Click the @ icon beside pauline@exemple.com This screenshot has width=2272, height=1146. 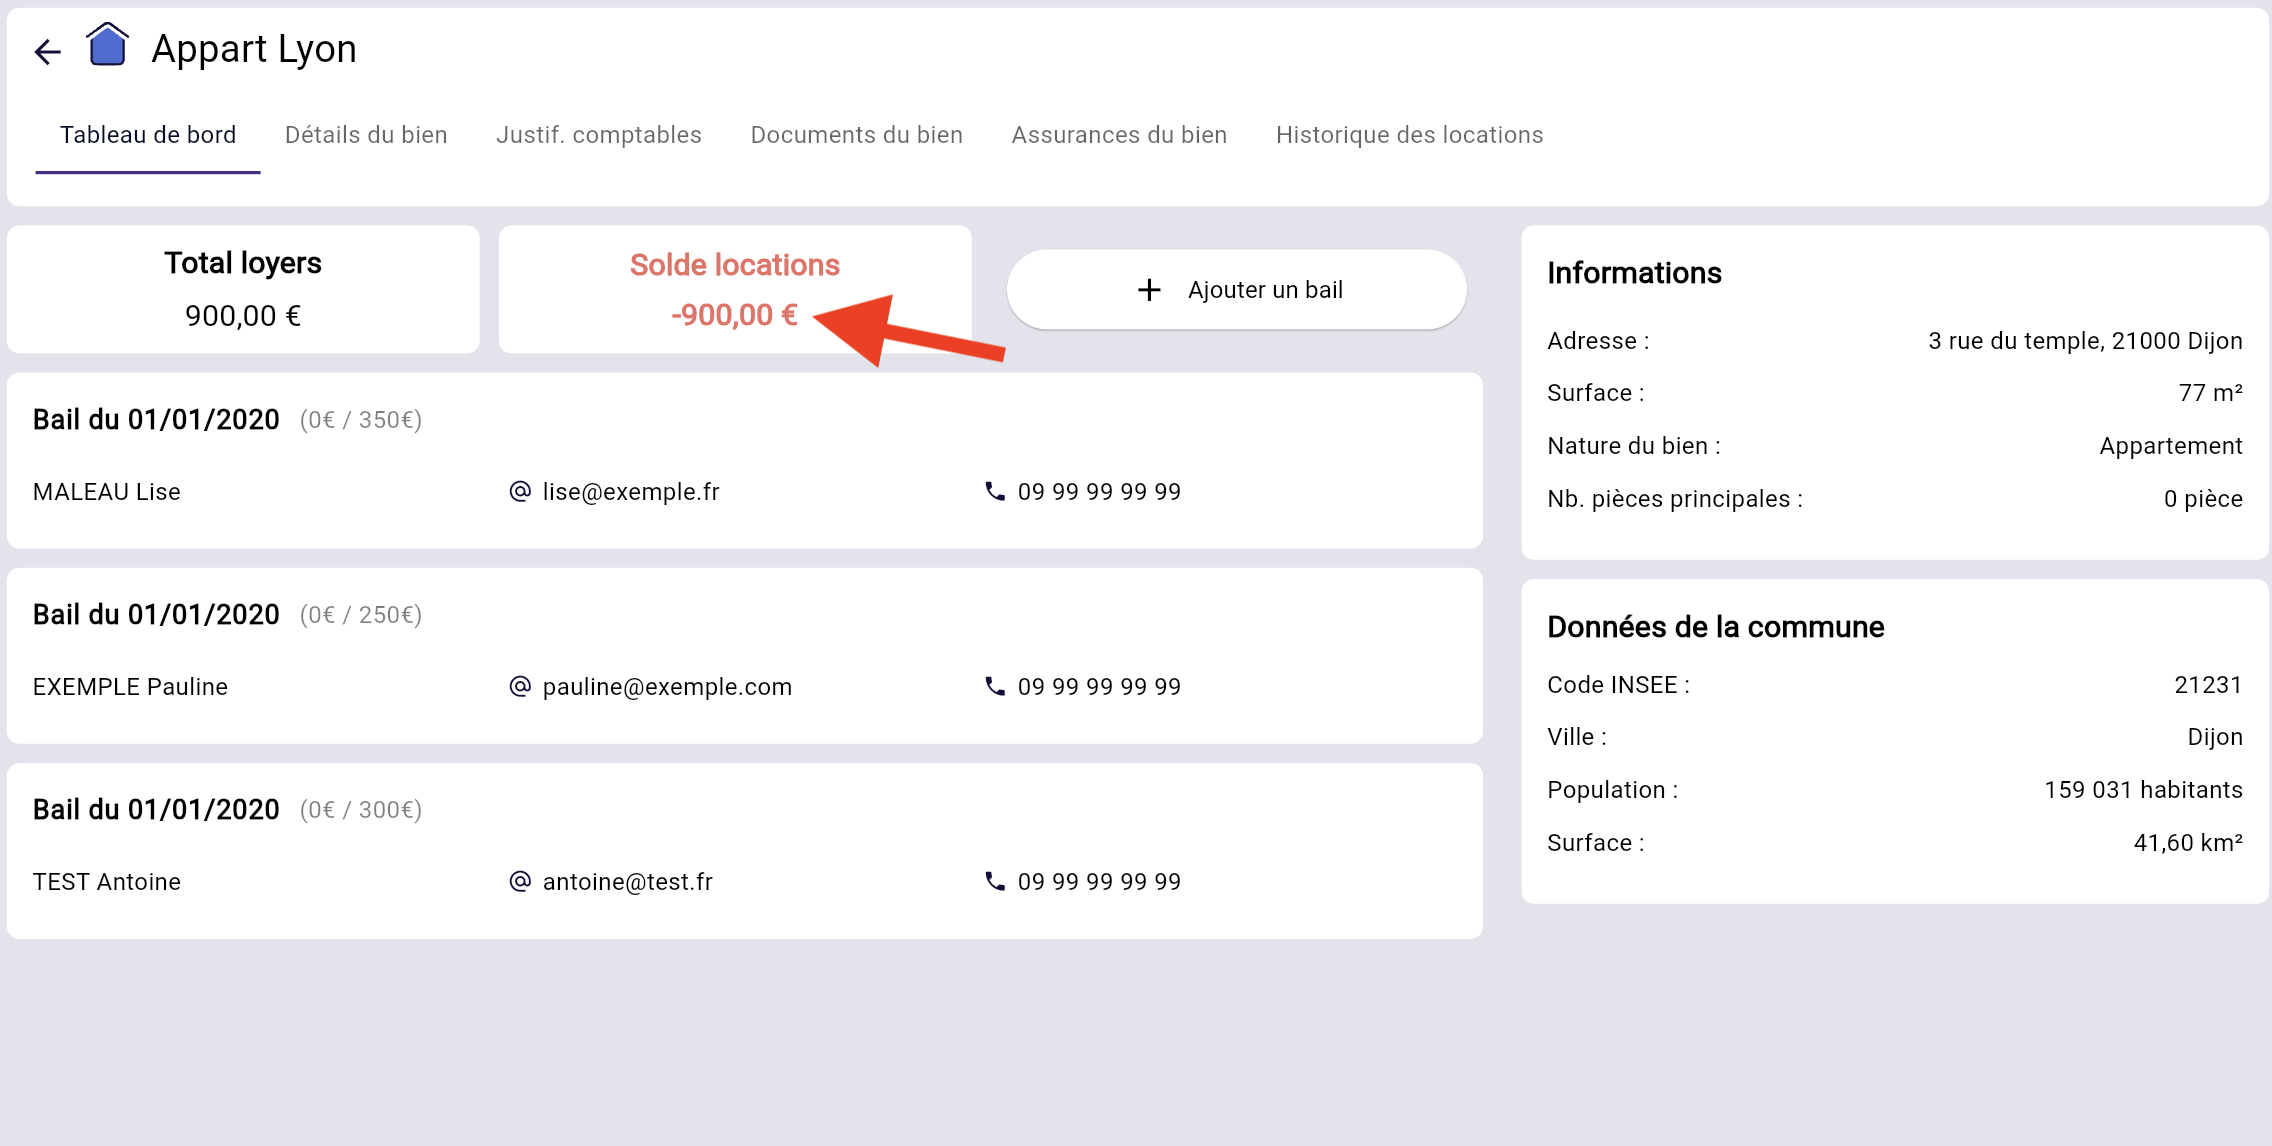click(520, 686)
